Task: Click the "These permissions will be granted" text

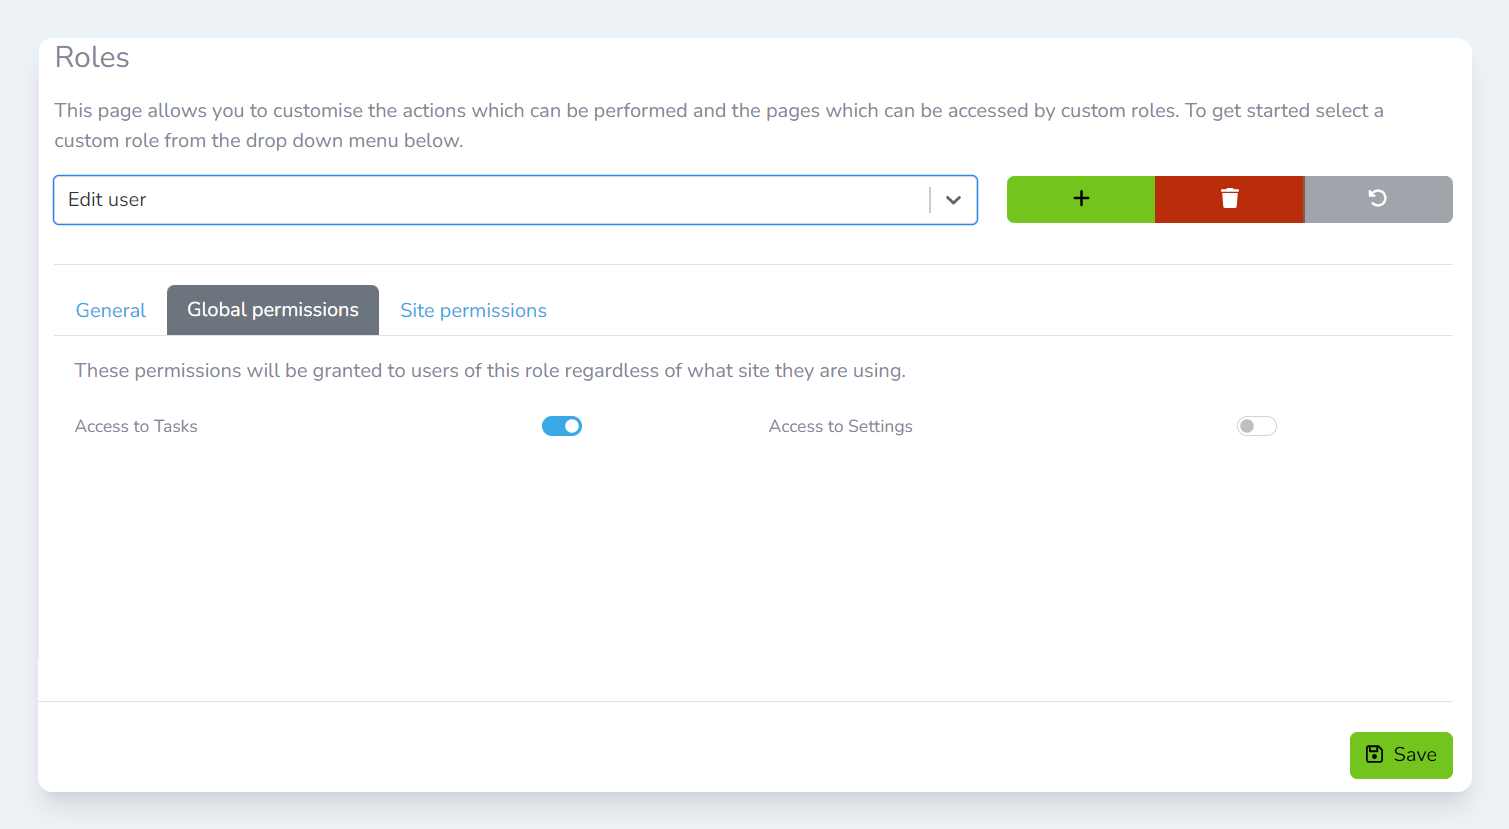Action: point(490,371)
